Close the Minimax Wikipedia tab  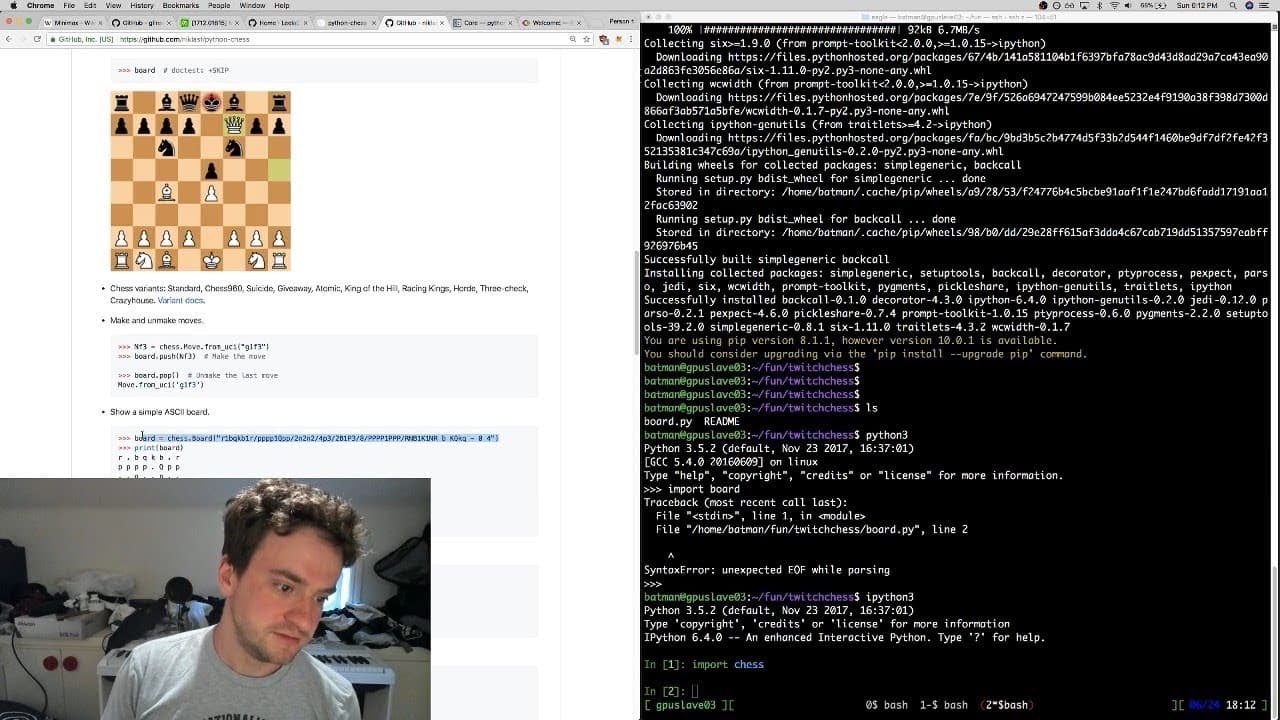coord(100,22)
